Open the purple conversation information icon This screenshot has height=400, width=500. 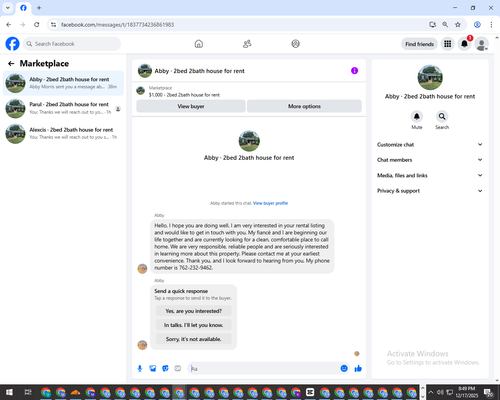pyautogui.click(x=354, y=71)
